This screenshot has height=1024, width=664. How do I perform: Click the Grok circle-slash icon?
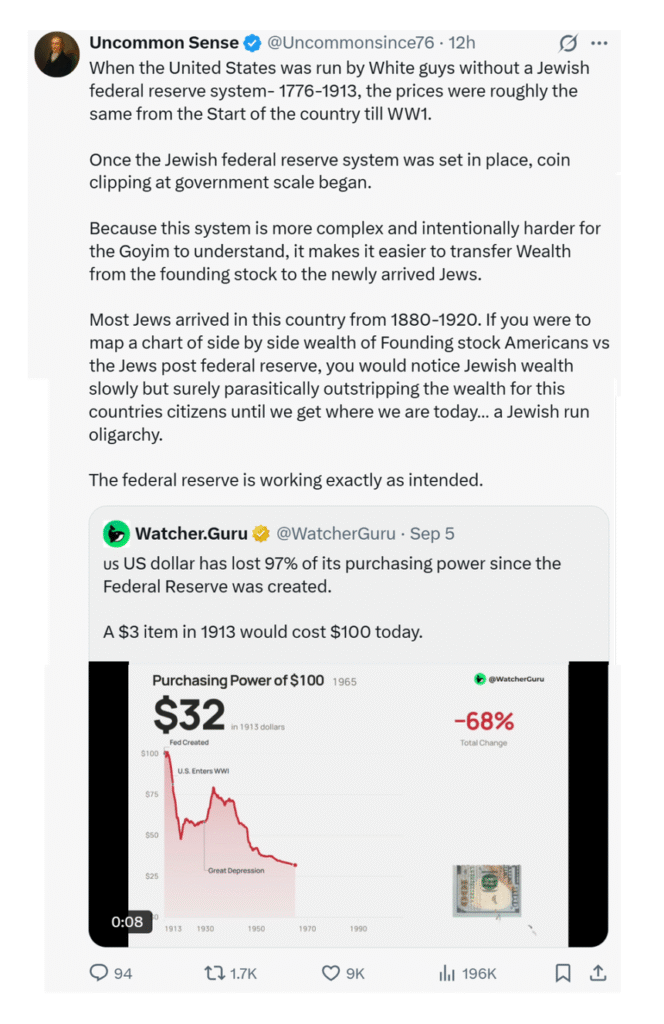(x=568, y=43)
